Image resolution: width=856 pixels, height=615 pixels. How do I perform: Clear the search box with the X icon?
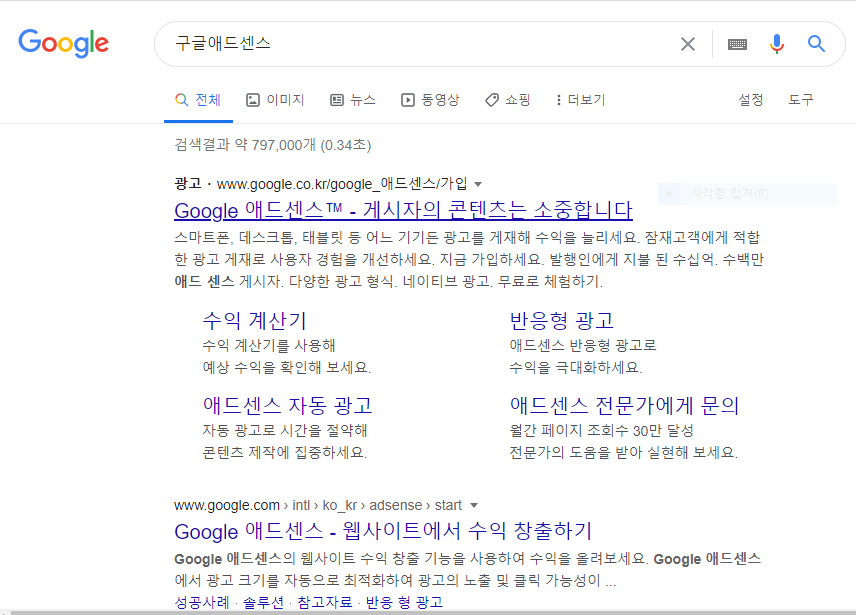click(x=688, y=44)
